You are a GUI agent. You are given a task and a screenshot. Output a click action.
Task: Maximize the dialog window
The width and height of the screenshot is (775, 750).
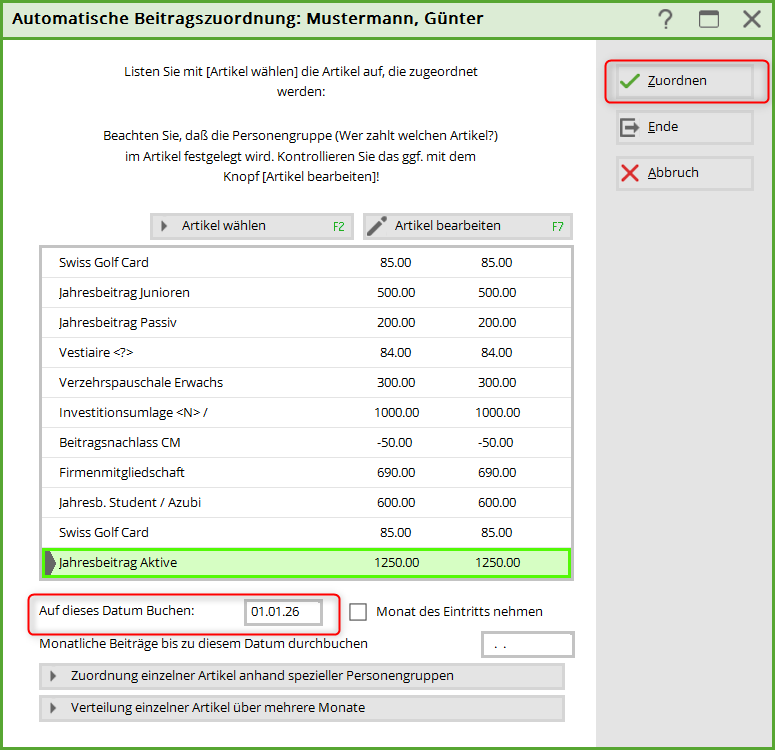click(x=709, y=19)
